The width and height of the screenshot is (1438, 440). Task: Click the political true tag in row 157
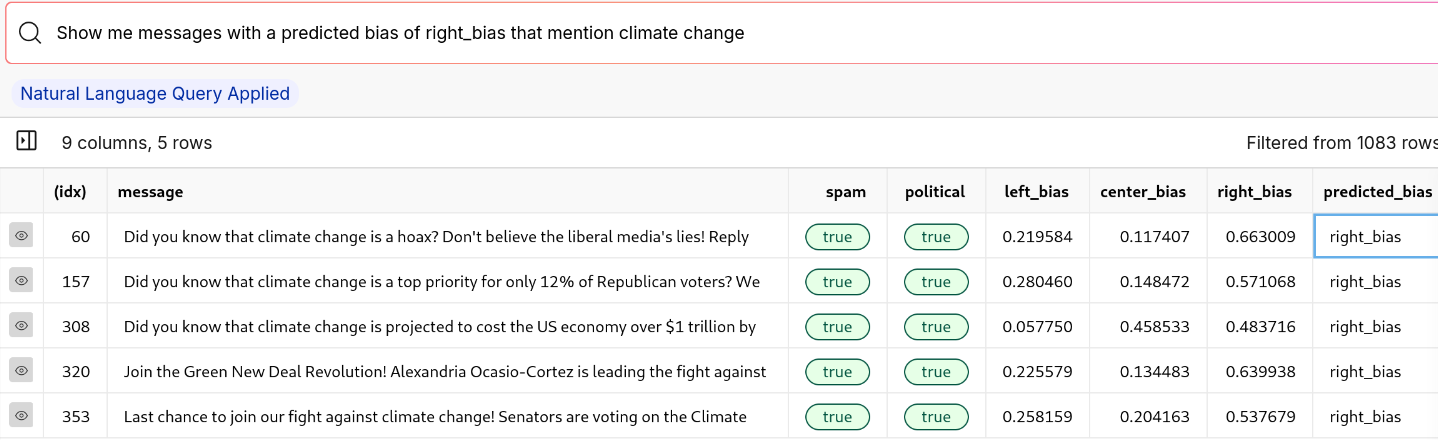click(x=935, y=282)
